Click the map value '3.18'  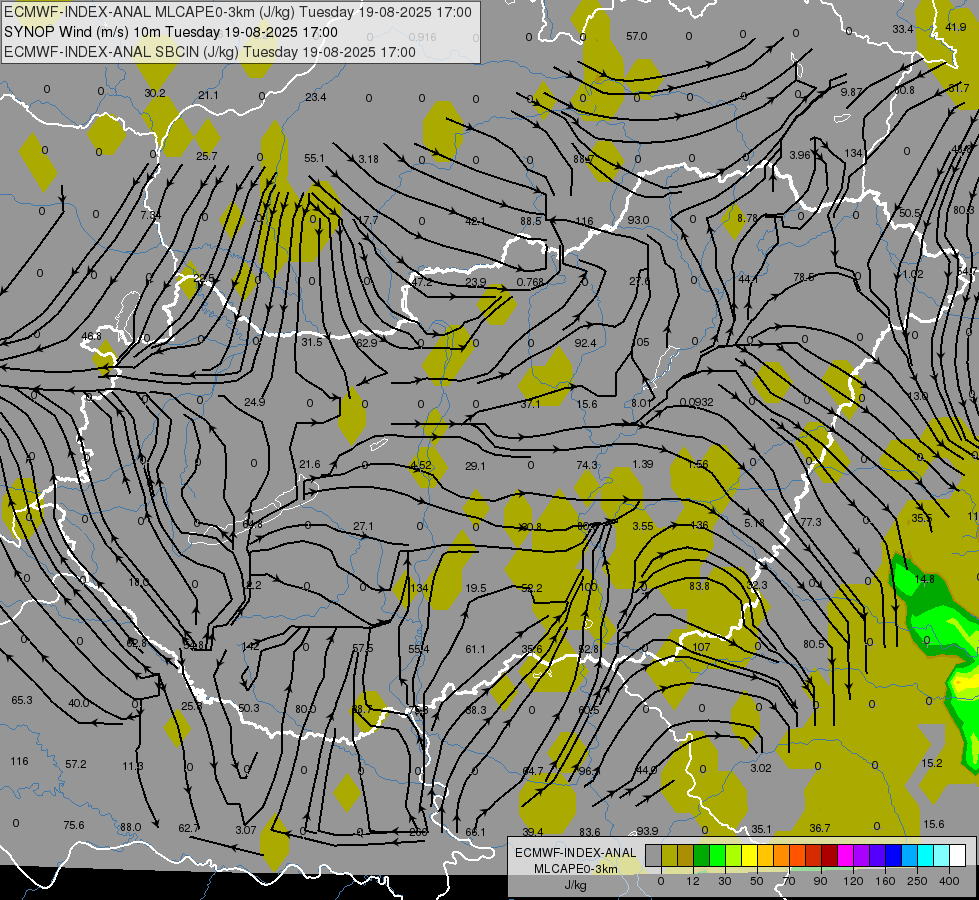368,159
